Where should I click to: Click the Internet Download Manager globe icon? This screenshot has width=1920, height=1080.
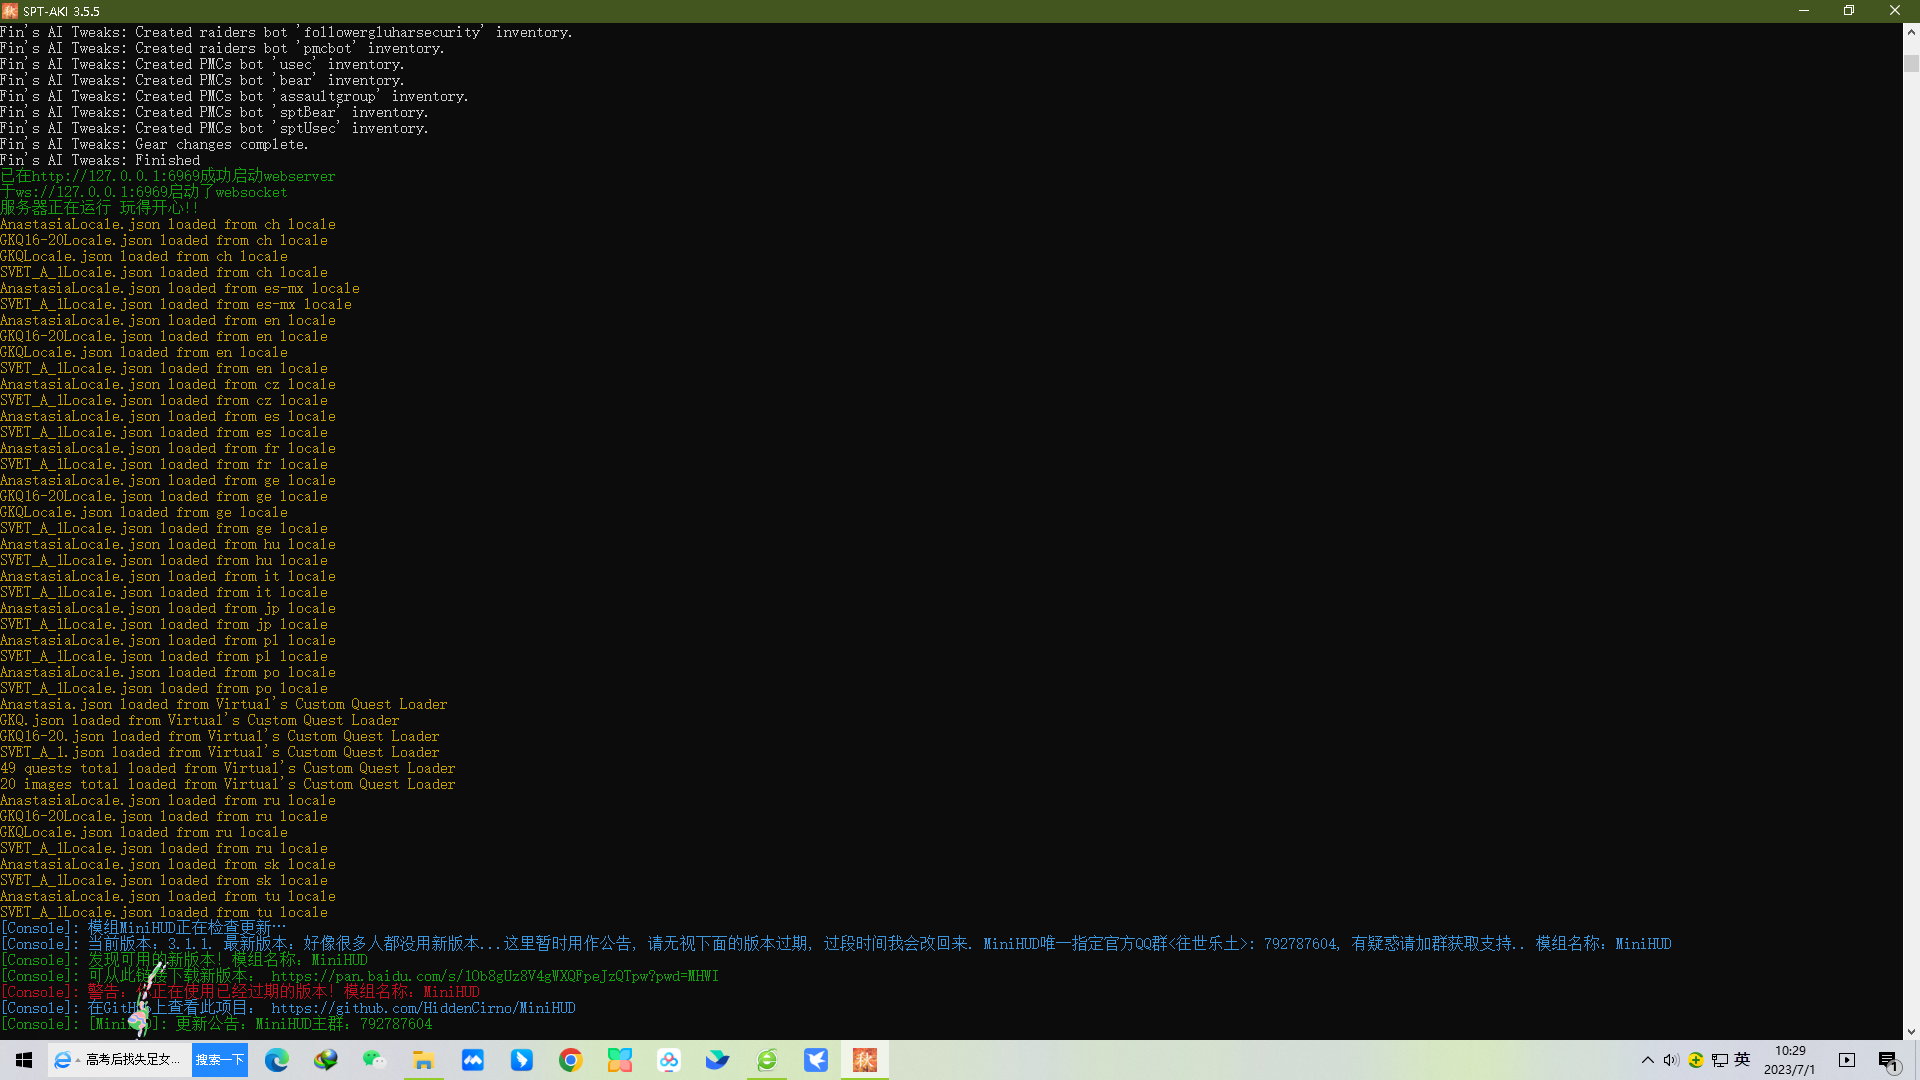[326, 1060]
